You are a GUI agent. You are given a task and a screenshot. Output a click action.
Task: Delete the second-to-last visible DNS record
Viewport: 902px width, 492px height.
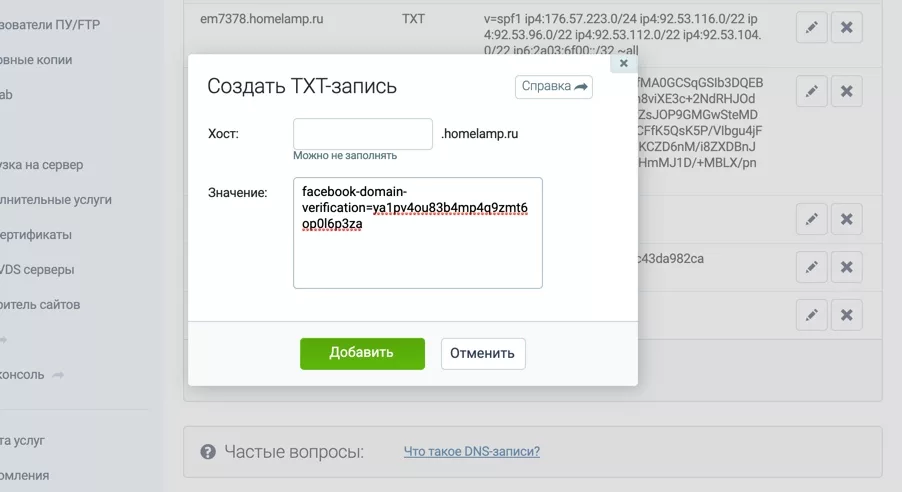pos(846,267)
